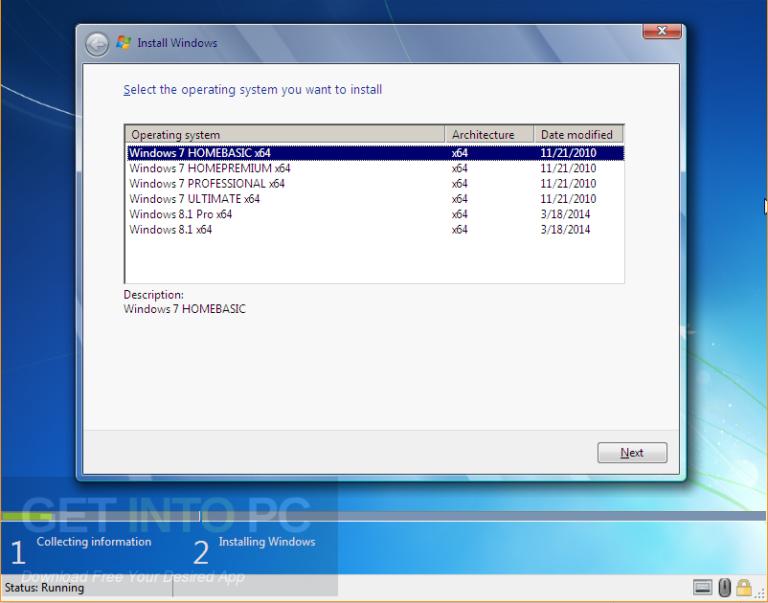Click the Collecting information step label

click(x=94, y=542)
